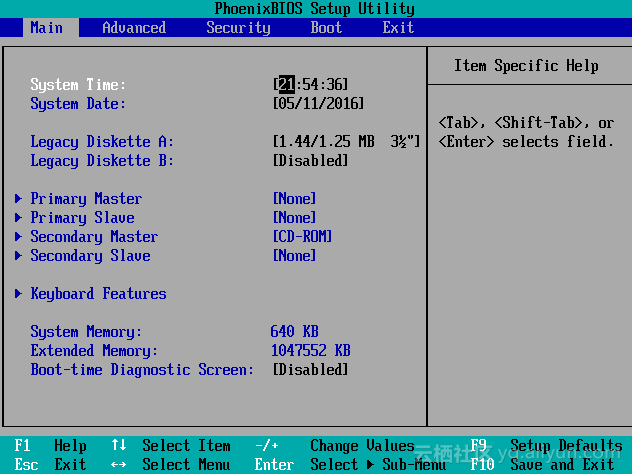Select Legacy Diskette A value 1.44/1.25 MB

click(346, 141)
